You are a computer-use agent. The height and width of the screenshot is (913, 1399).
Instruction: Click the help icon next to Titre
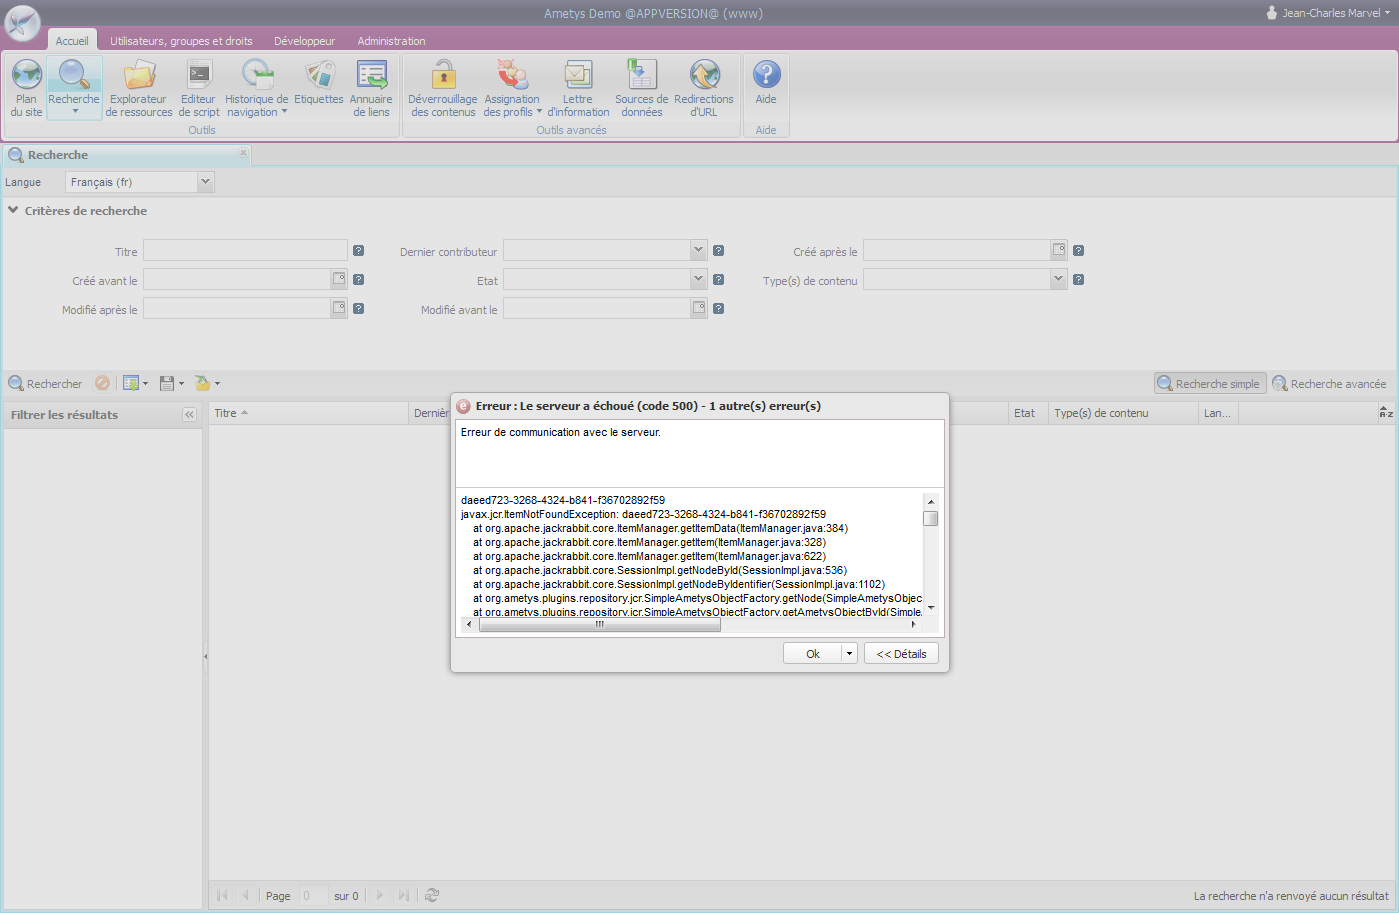point(359,251)
